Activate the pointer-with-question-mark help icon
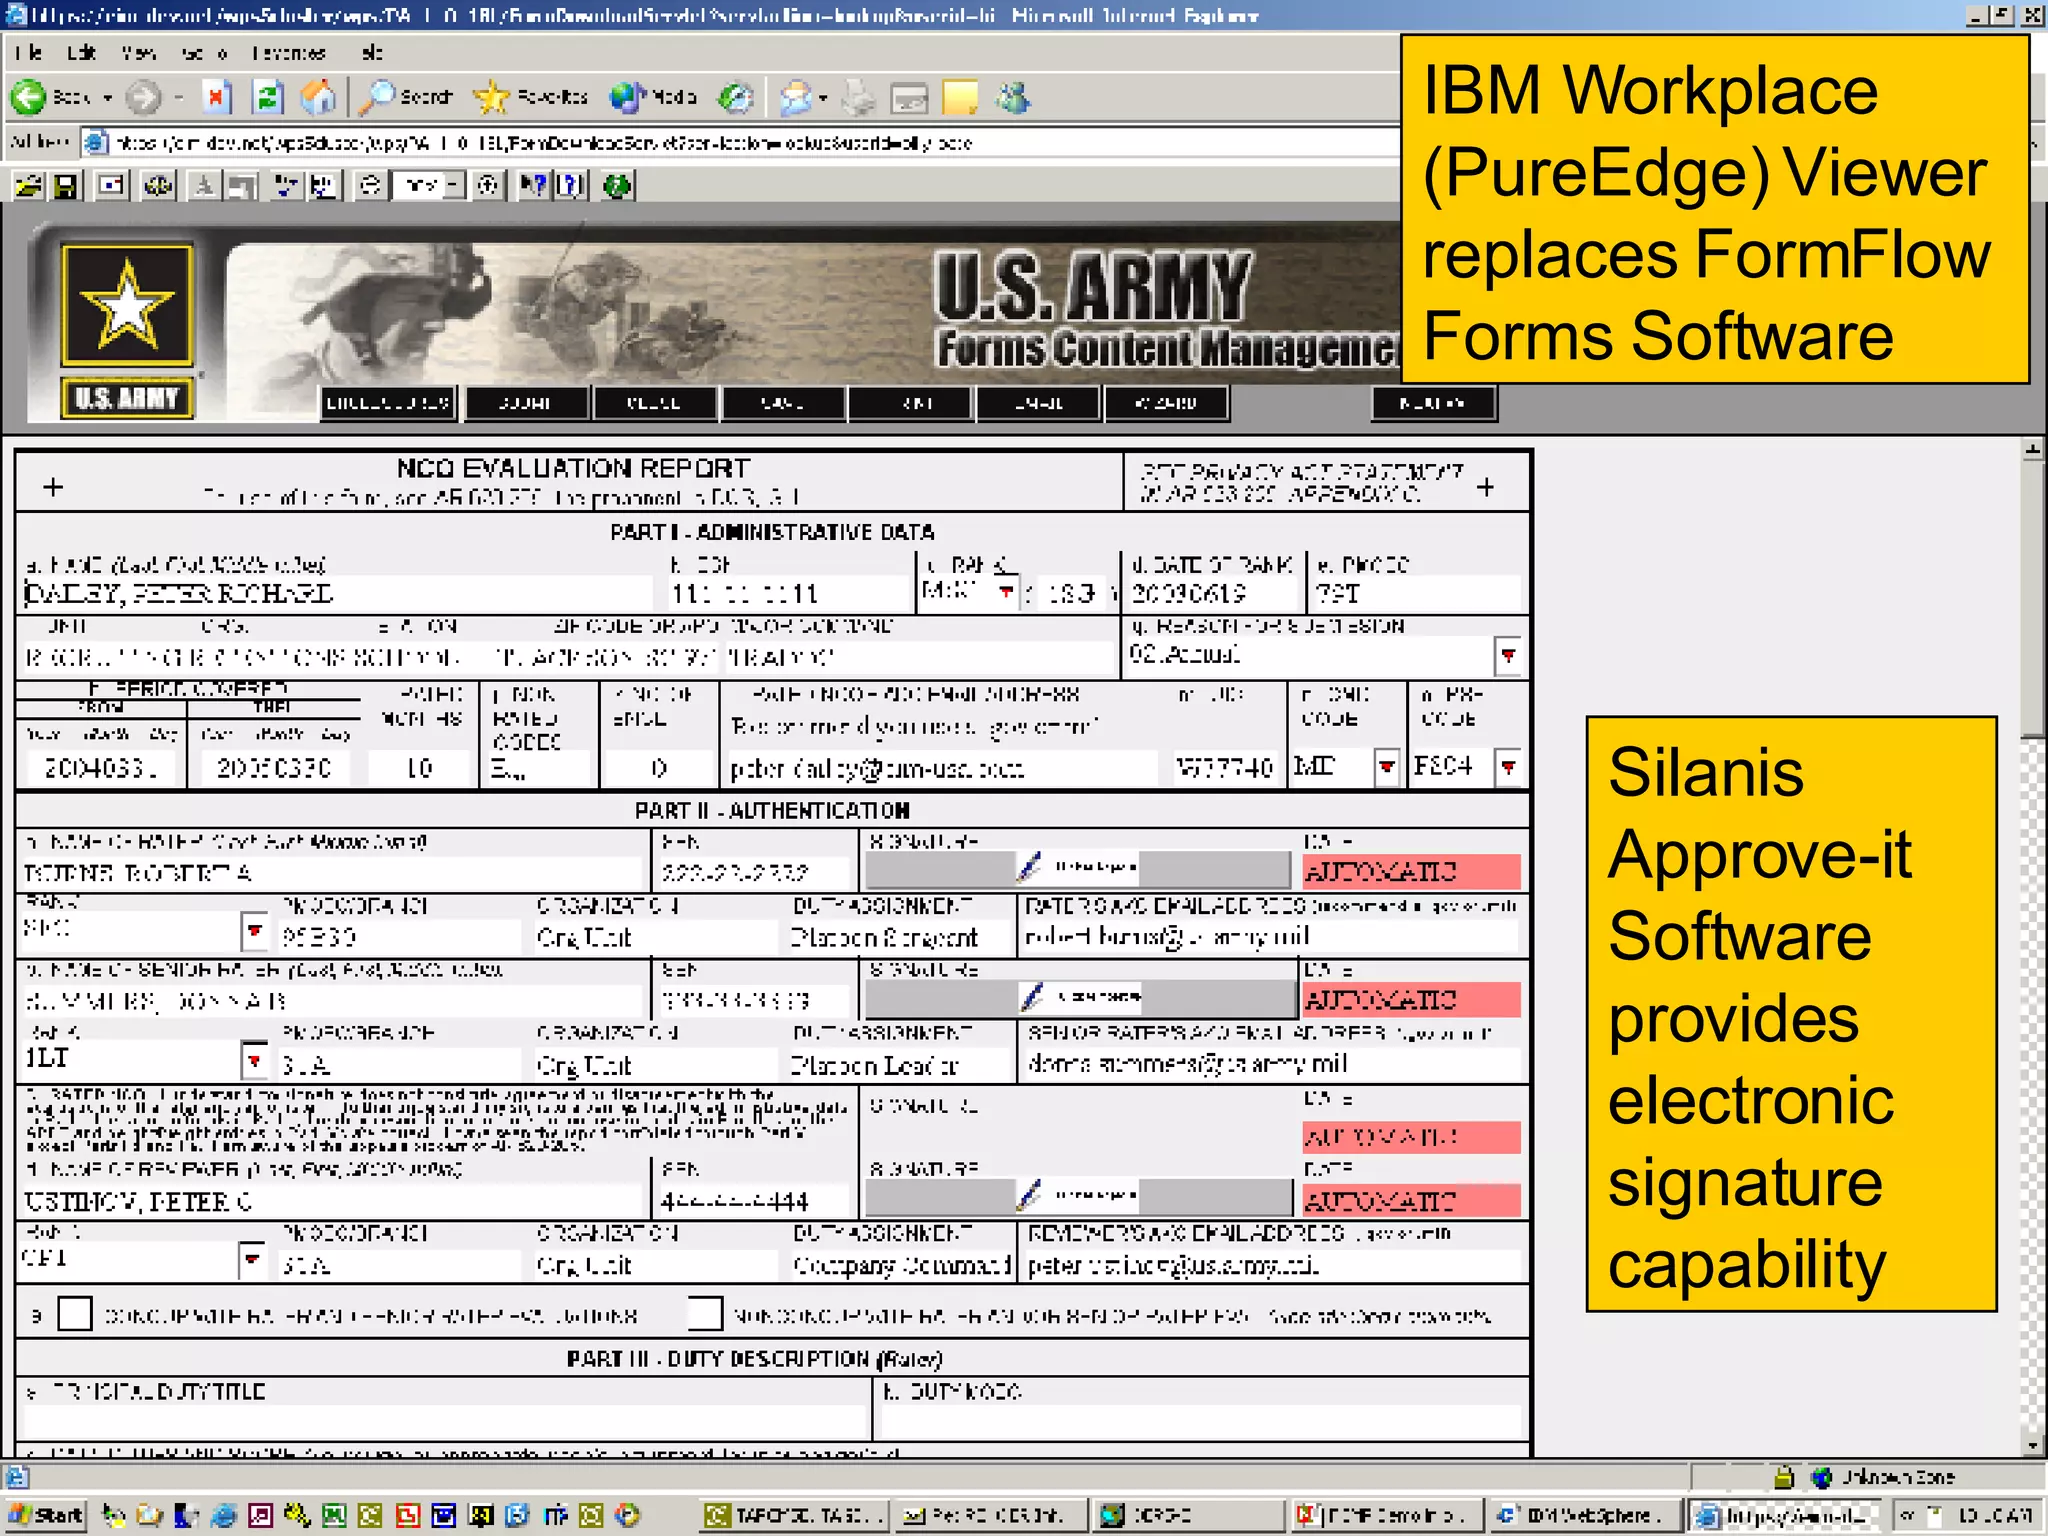 click(x=533, y=185)
